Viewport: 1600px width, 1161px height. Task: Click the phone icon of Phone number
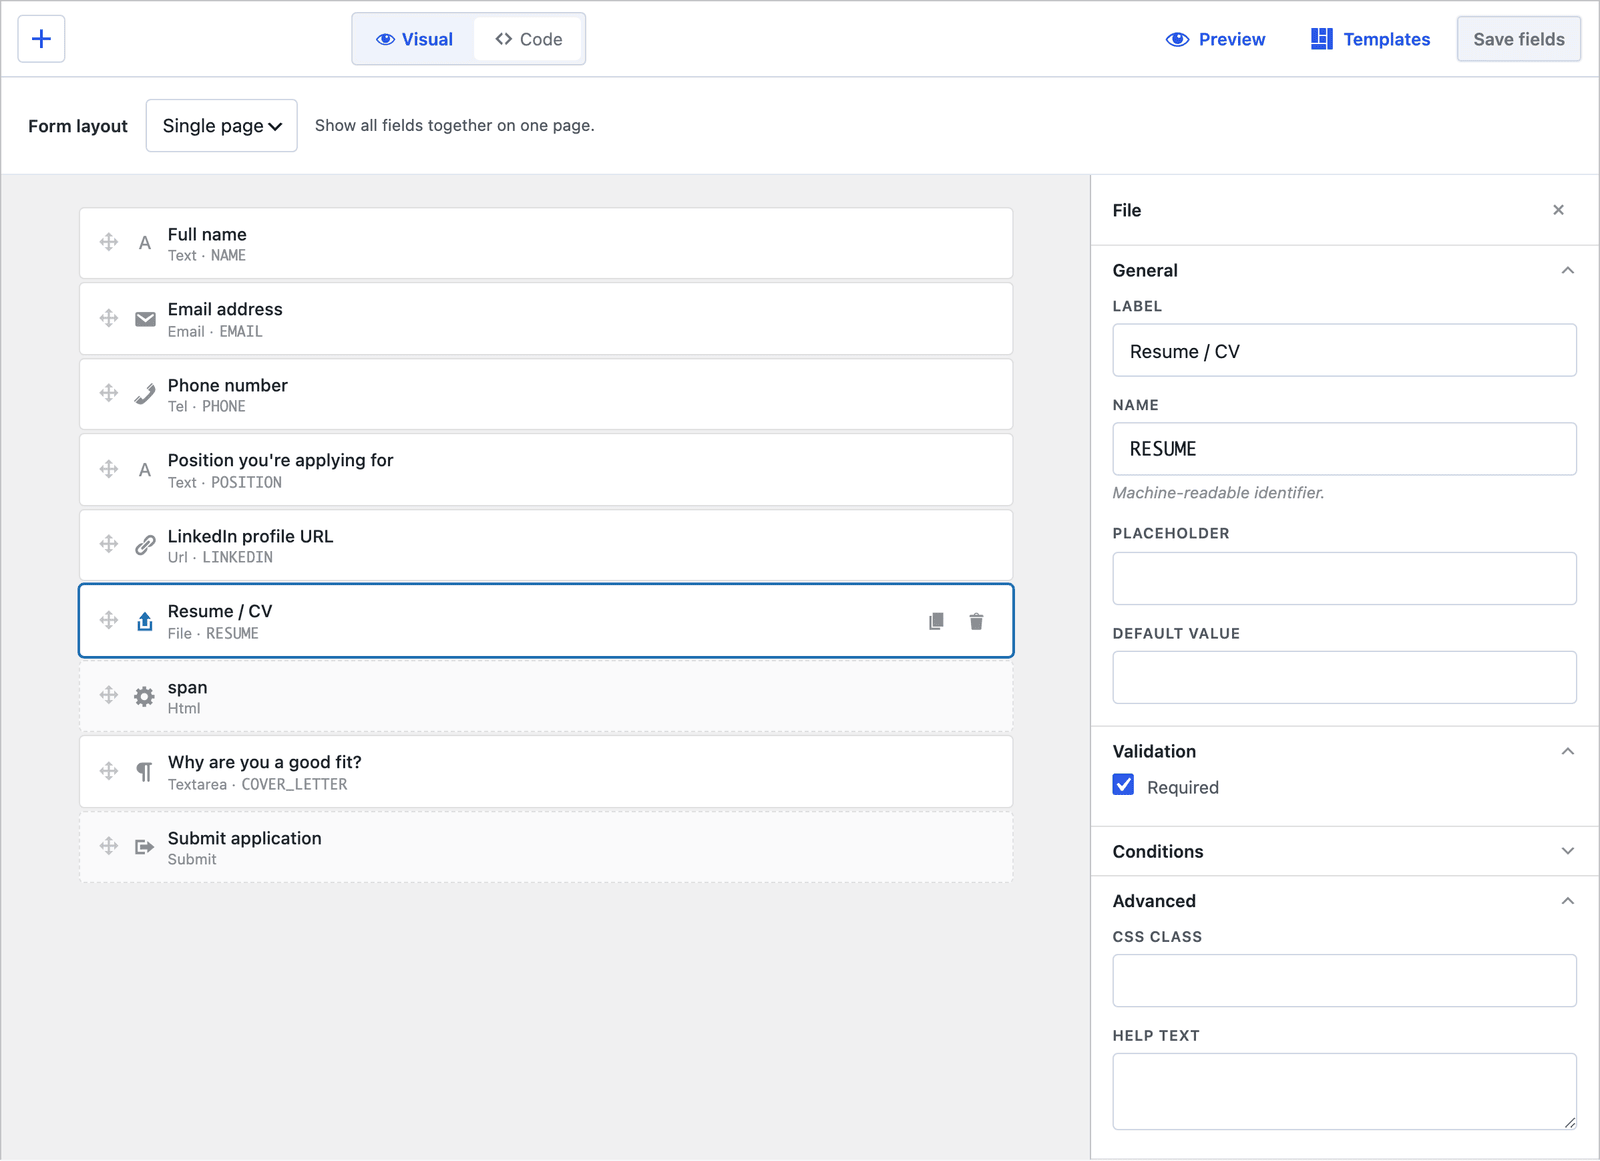[x=145, y=394]
